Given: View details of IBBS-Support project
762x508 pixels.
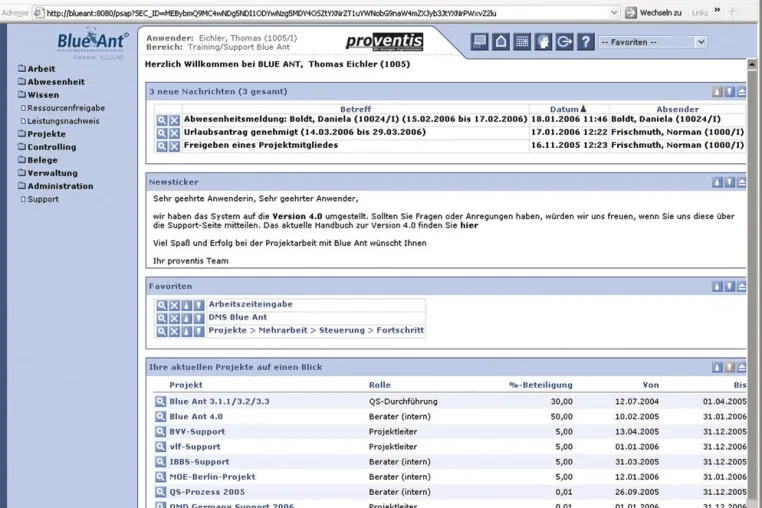Looking at the screenshot, I should [x=160, y=462].
